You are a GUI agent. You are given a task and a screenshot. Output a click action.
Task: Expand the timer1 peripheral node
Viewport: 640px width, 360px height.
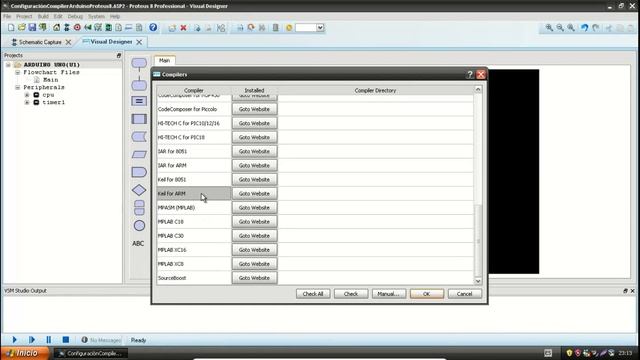click(x=27, y=102)
